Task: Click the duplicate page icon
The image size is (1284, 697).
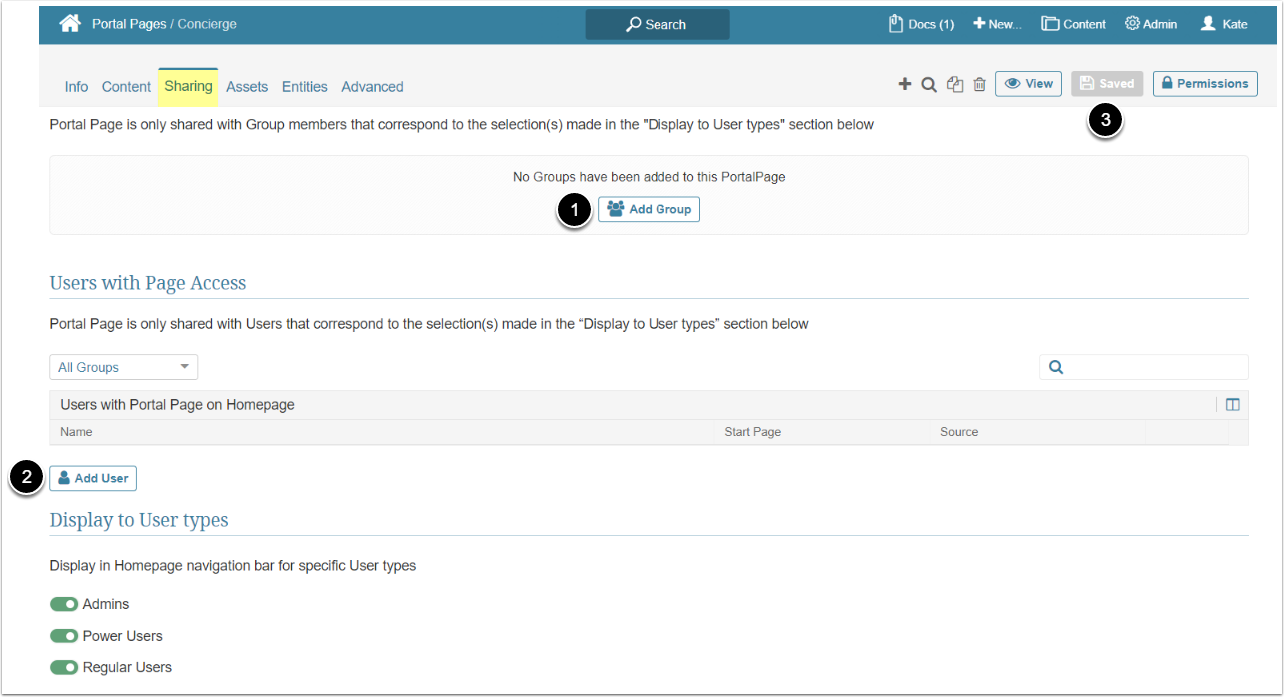Action: pyautogui.click(x=955, y=84)
